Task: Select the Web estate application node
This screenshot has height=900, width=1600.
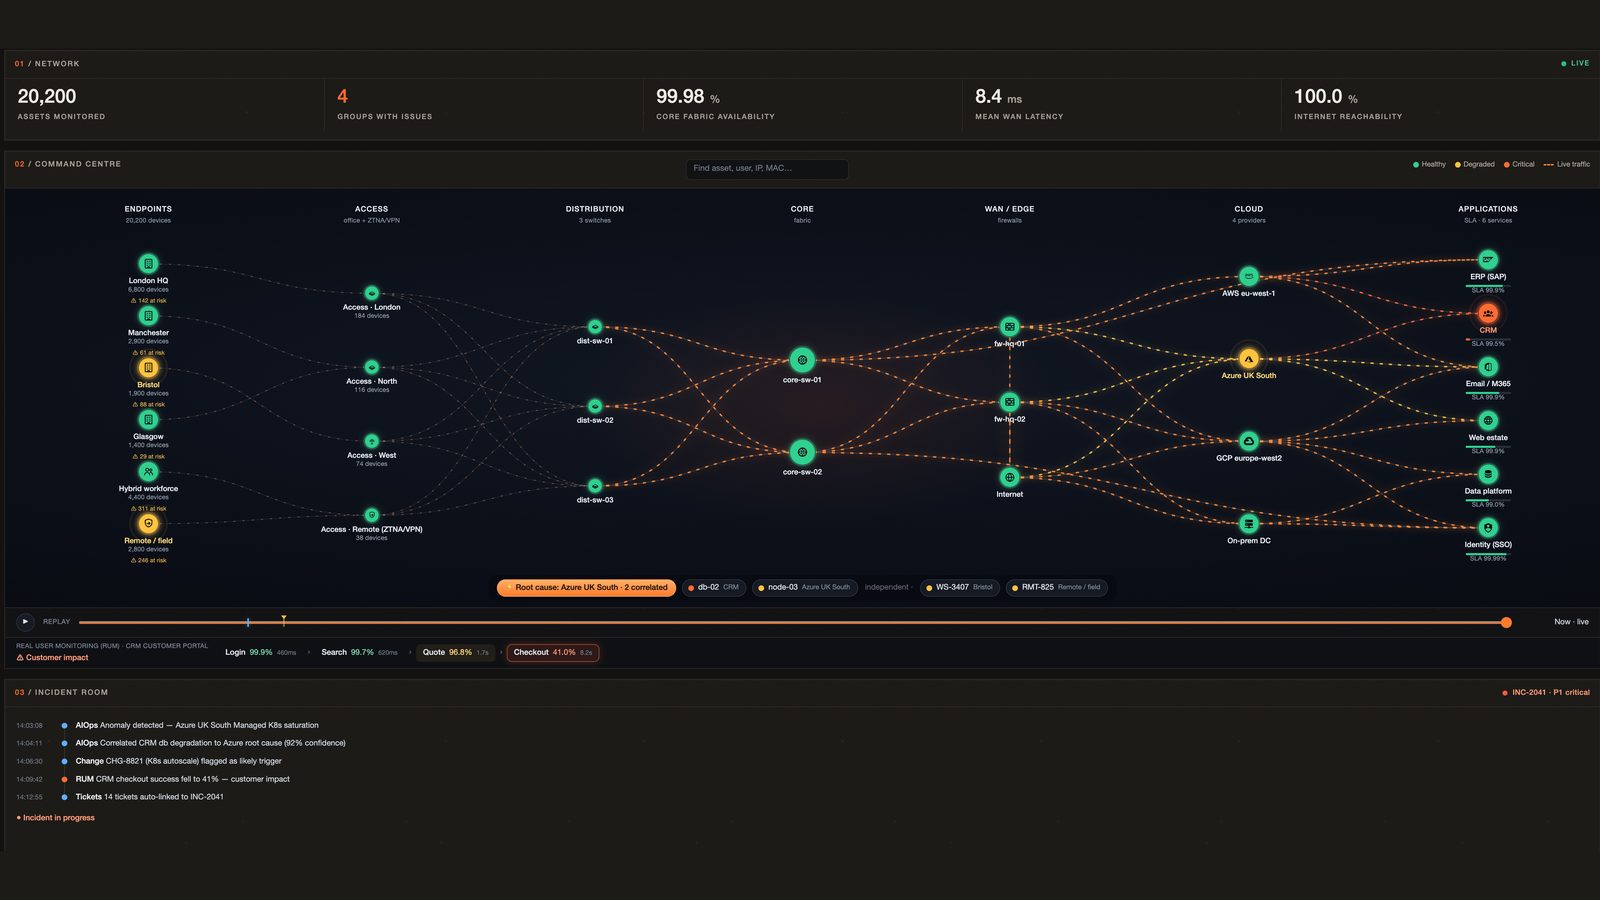Action: click(x=1488, y=421)
